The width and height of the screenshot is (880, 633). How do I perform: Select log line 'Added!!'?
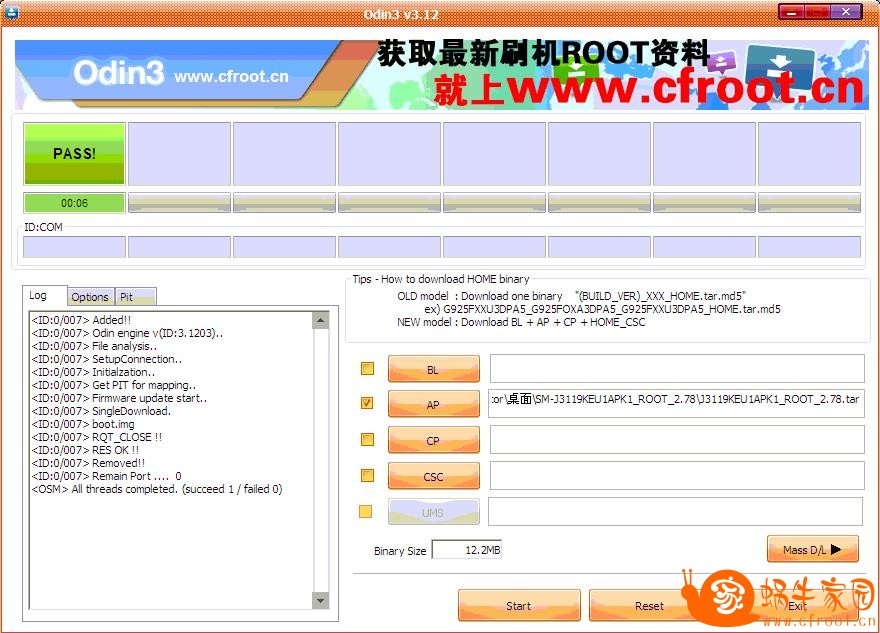pos(81,320)
